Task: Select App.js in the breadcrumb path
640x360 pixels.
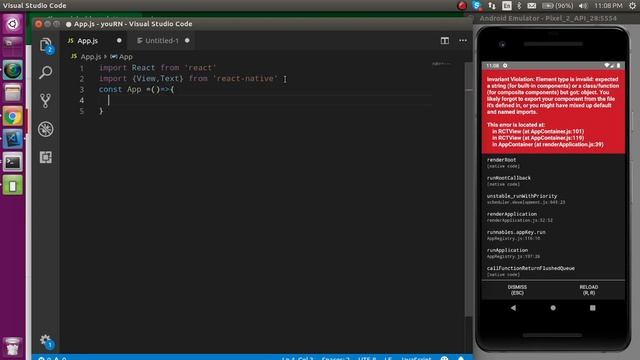Action: click(90, 57)
